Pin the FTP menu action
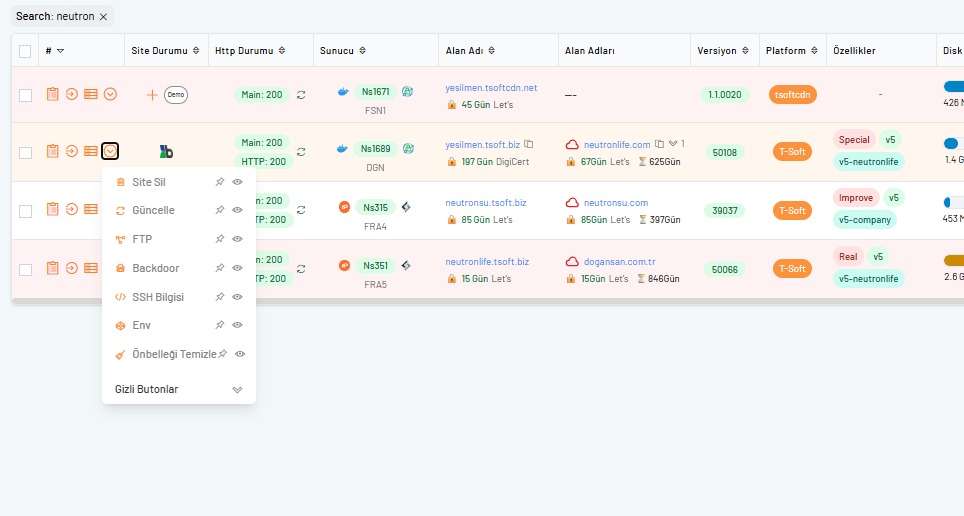The image size is (964, 516). coord(220,239)
